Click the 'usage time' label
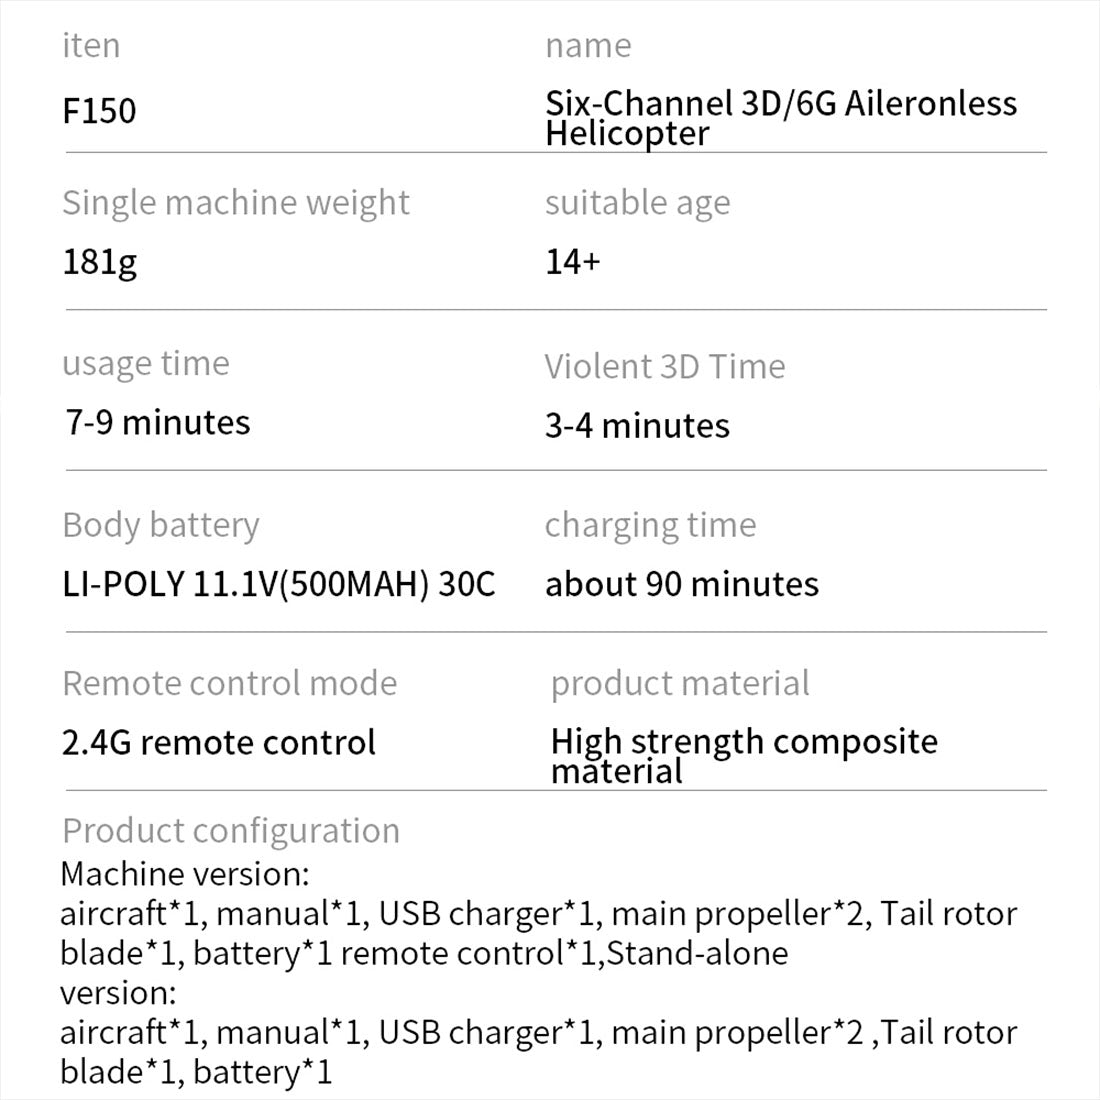Image resolution: width=1100 pixels, height=1100 pixels. pyautogui.click(x=146, y=364)
